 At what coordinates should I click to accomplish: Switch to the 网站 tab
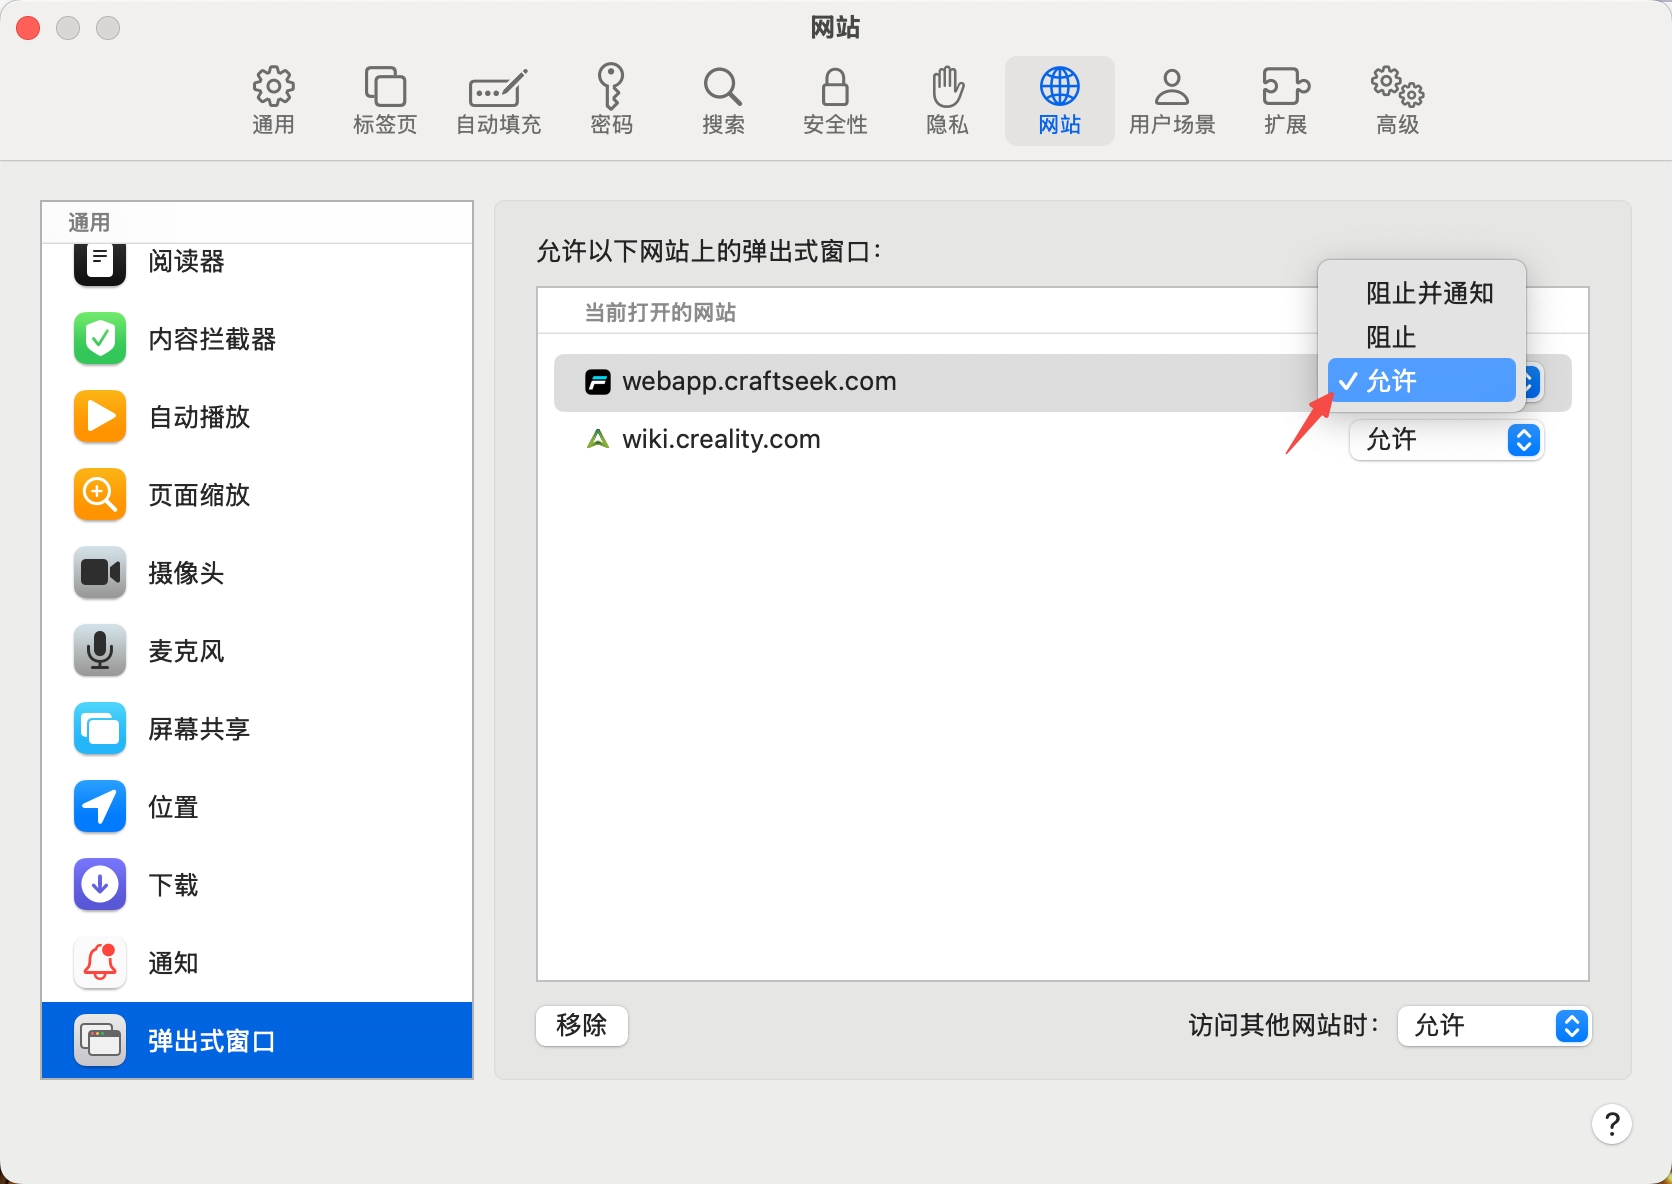coord(1059,98)
